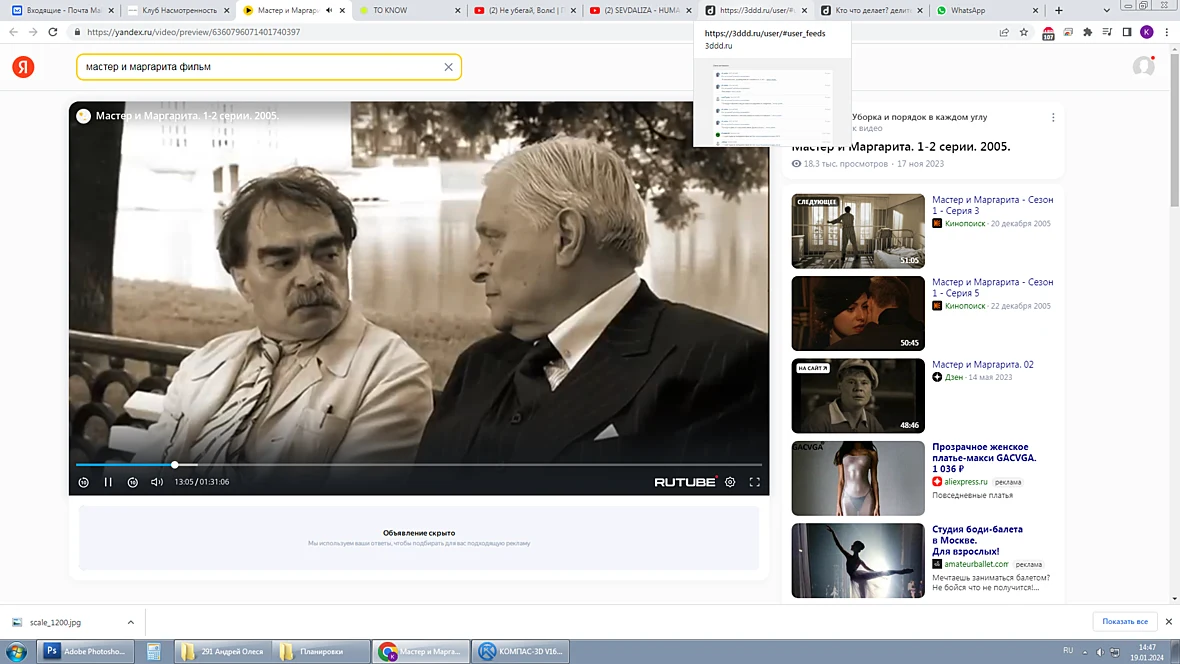
Task: Switch to Adobe Photoshop in the taskbar
Action: point(87,651)
